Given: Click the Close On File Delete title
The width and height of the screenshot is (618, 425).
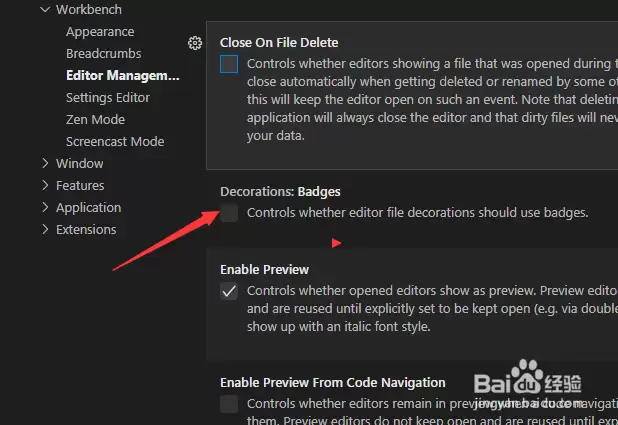Looking at the screenshot, I should (x=279, y=43).
